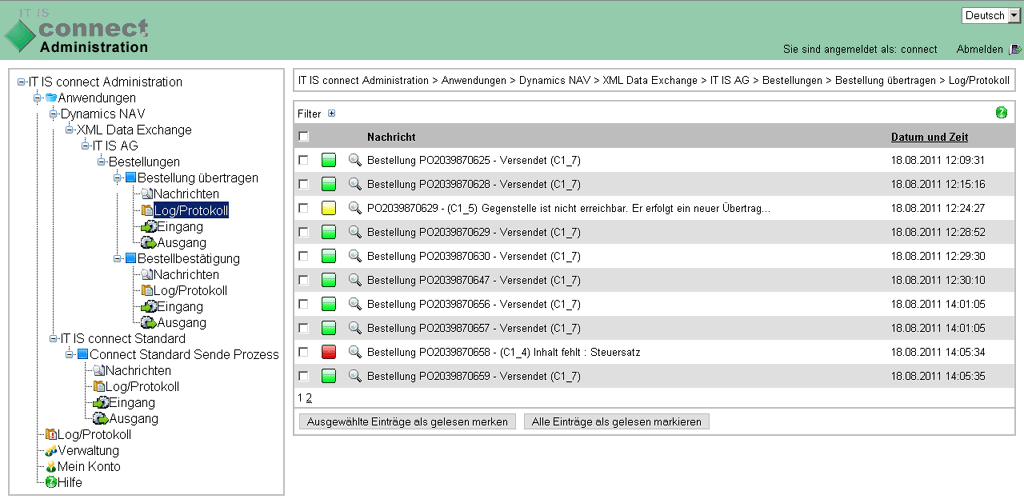Check the box for Bestellung PO2039870628

(303, 184)
